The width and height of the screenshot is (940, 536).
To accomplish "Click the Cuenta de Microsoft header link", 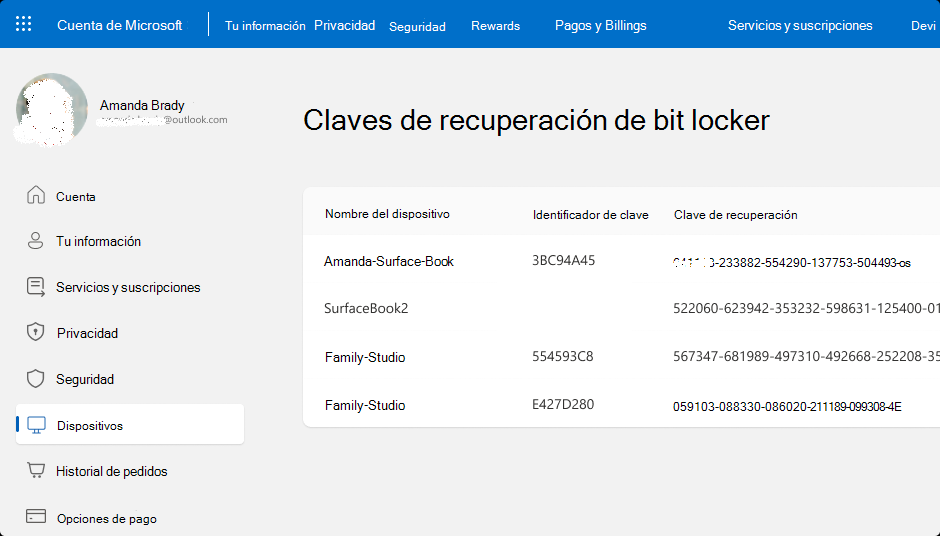I will click(119, 25).
